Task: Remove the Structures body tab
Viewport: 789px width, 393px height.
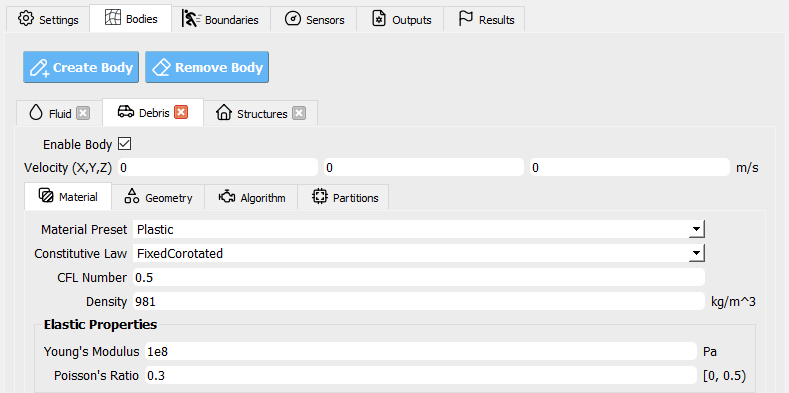Action: [x=299, y=113]
